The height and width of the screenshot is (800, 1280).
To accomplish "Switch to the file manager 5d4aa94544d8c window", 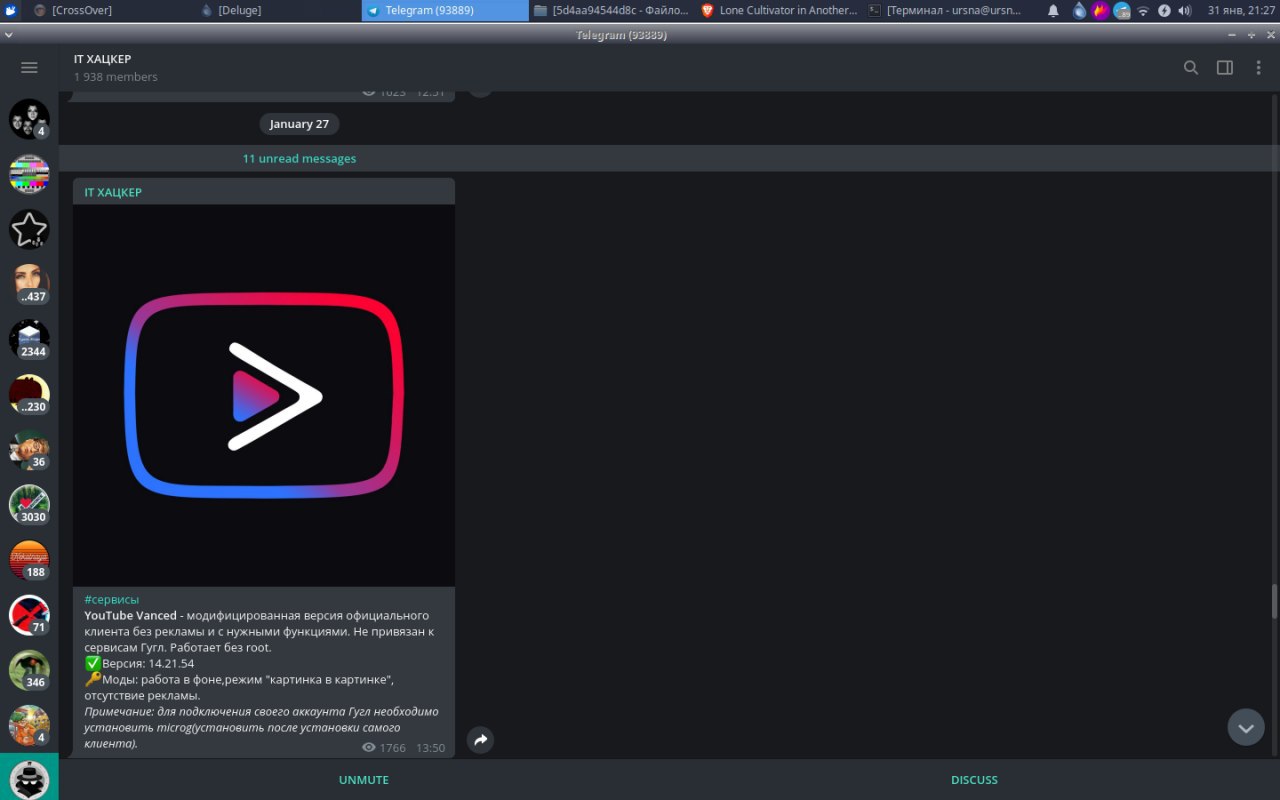I will click(612, 10).
